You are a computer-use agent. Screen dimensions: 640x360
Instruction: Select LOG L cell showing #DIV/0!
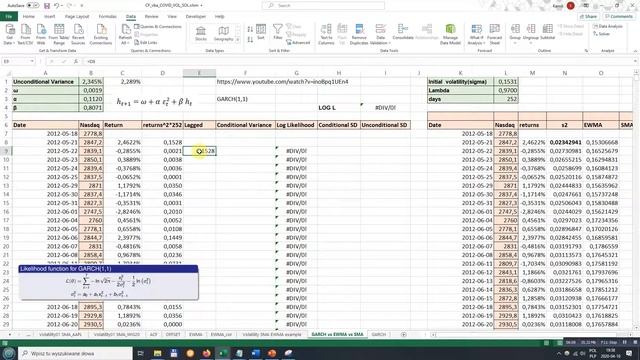[x=385, y=108]
